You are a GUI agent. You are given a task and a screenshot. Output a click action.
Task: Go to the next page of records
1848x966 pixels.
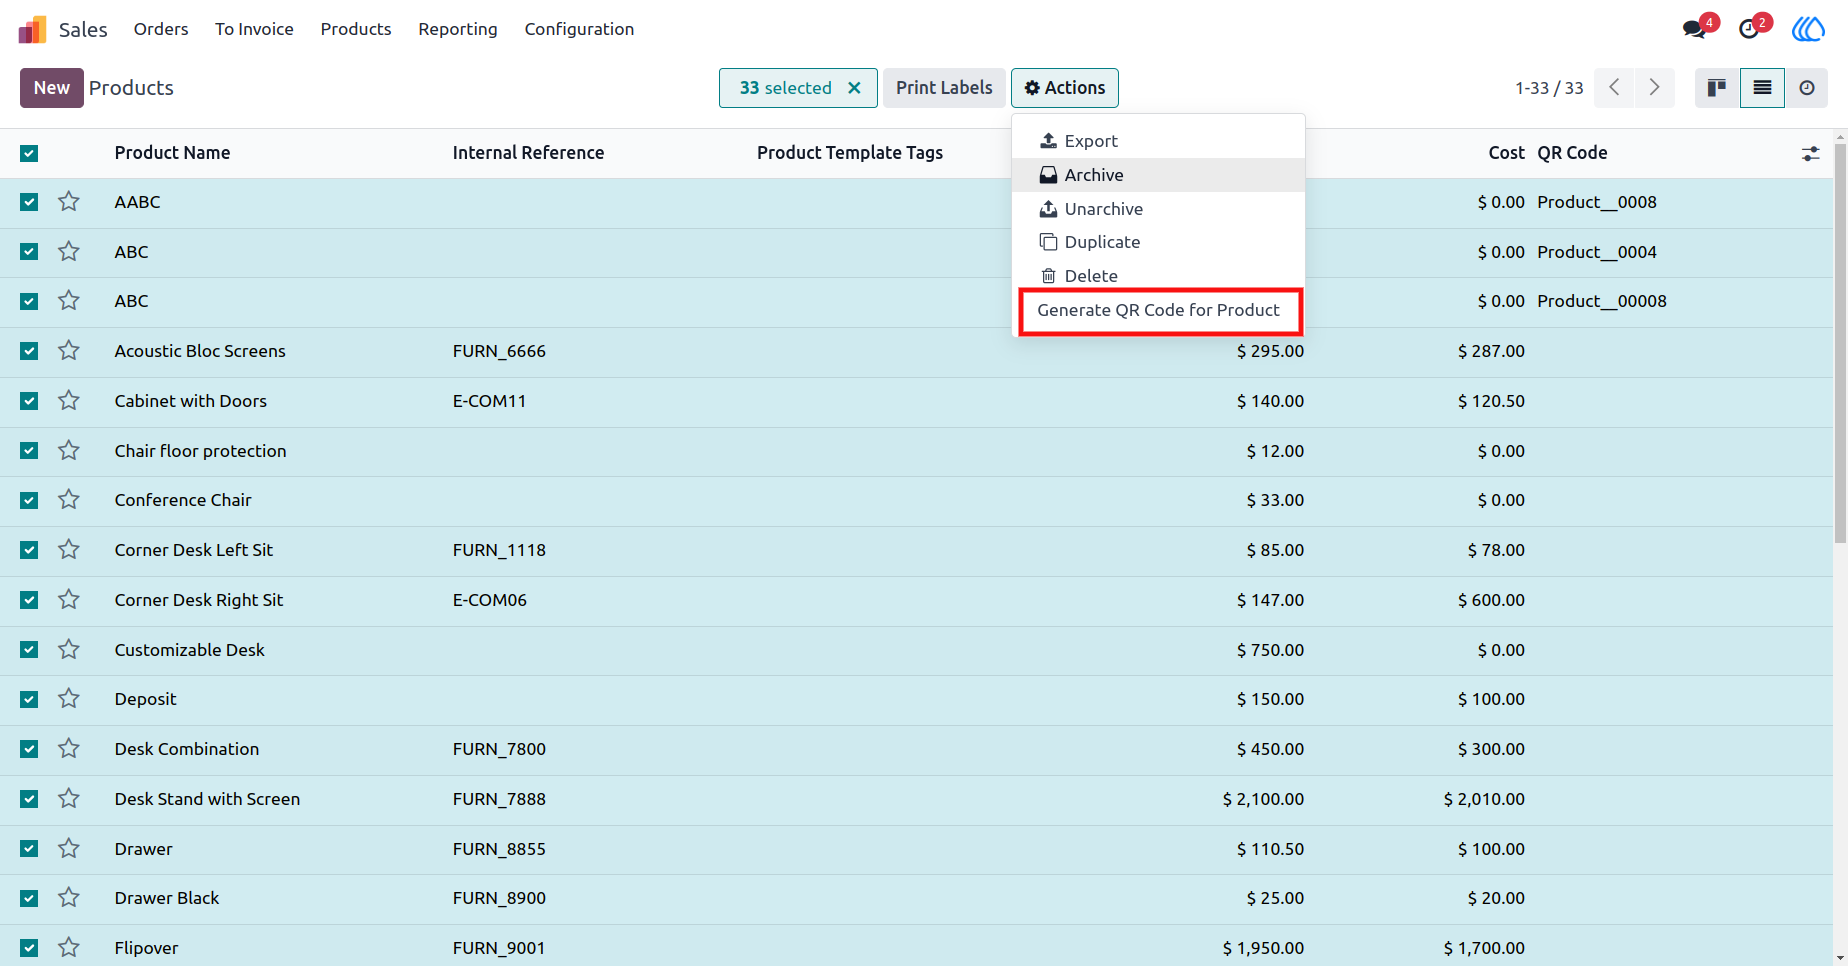pos(1655,88)
